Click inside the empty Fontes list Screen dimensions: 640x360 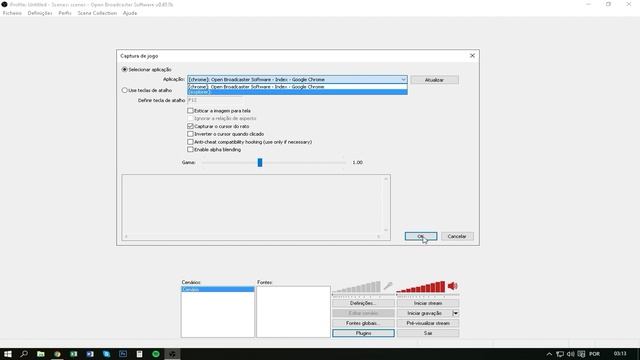293,311
